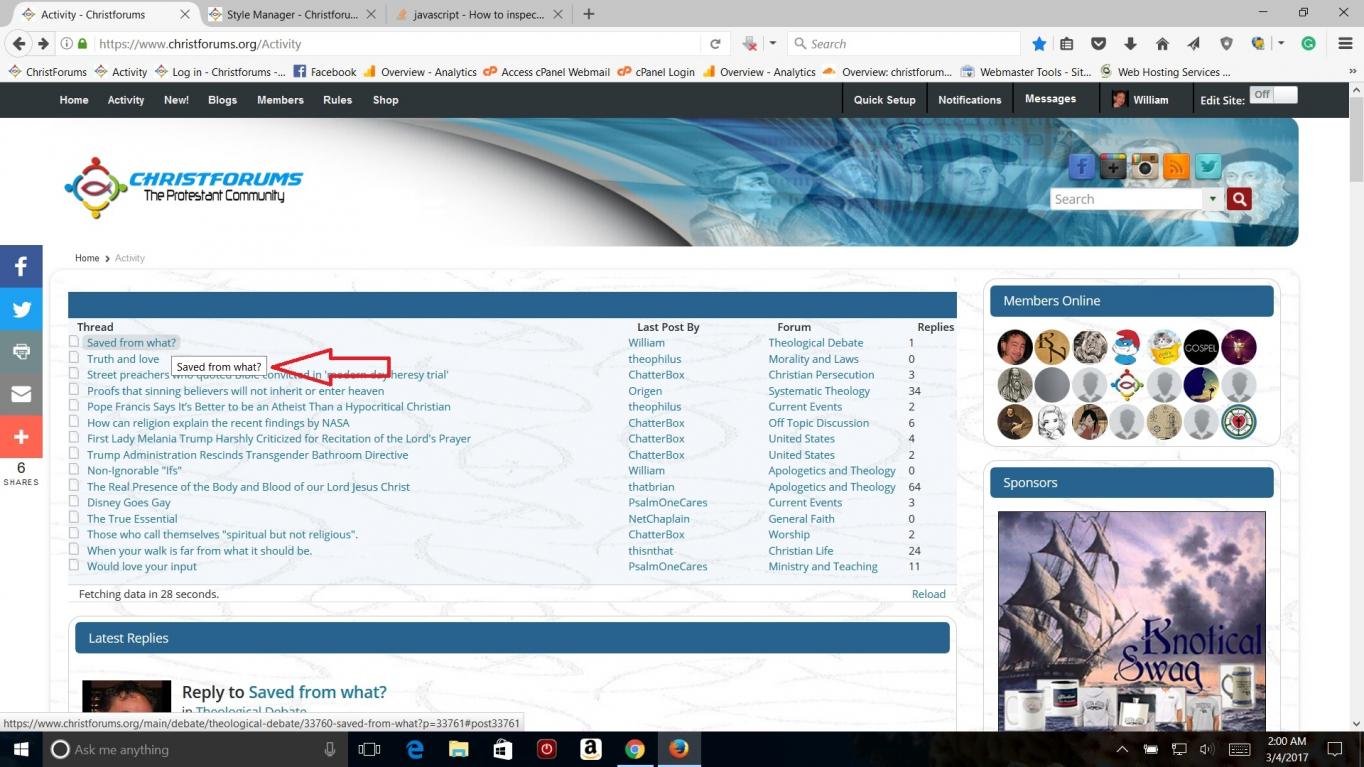Open the Shop item in site navigation
Viewport: 1364px width, 767px height.
click(x=385, y=100)
